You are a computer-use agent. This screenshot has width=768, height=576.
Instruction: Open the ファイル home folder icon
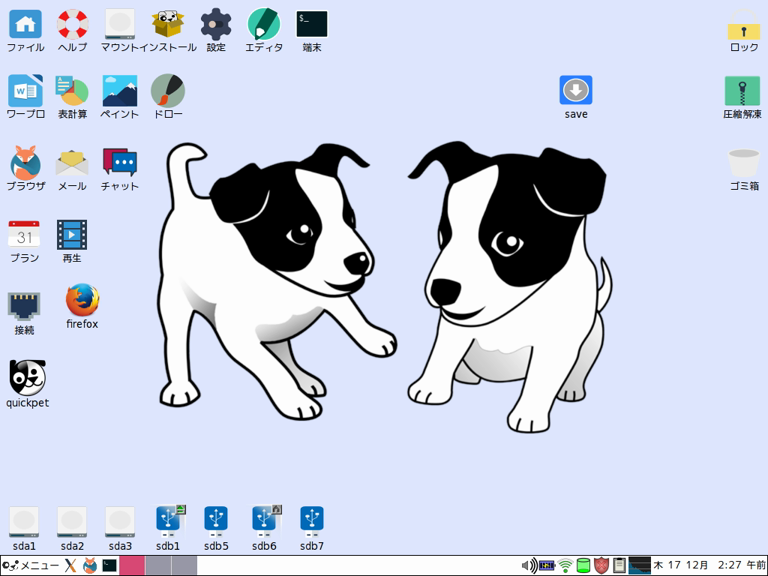(x=25, y=24)
